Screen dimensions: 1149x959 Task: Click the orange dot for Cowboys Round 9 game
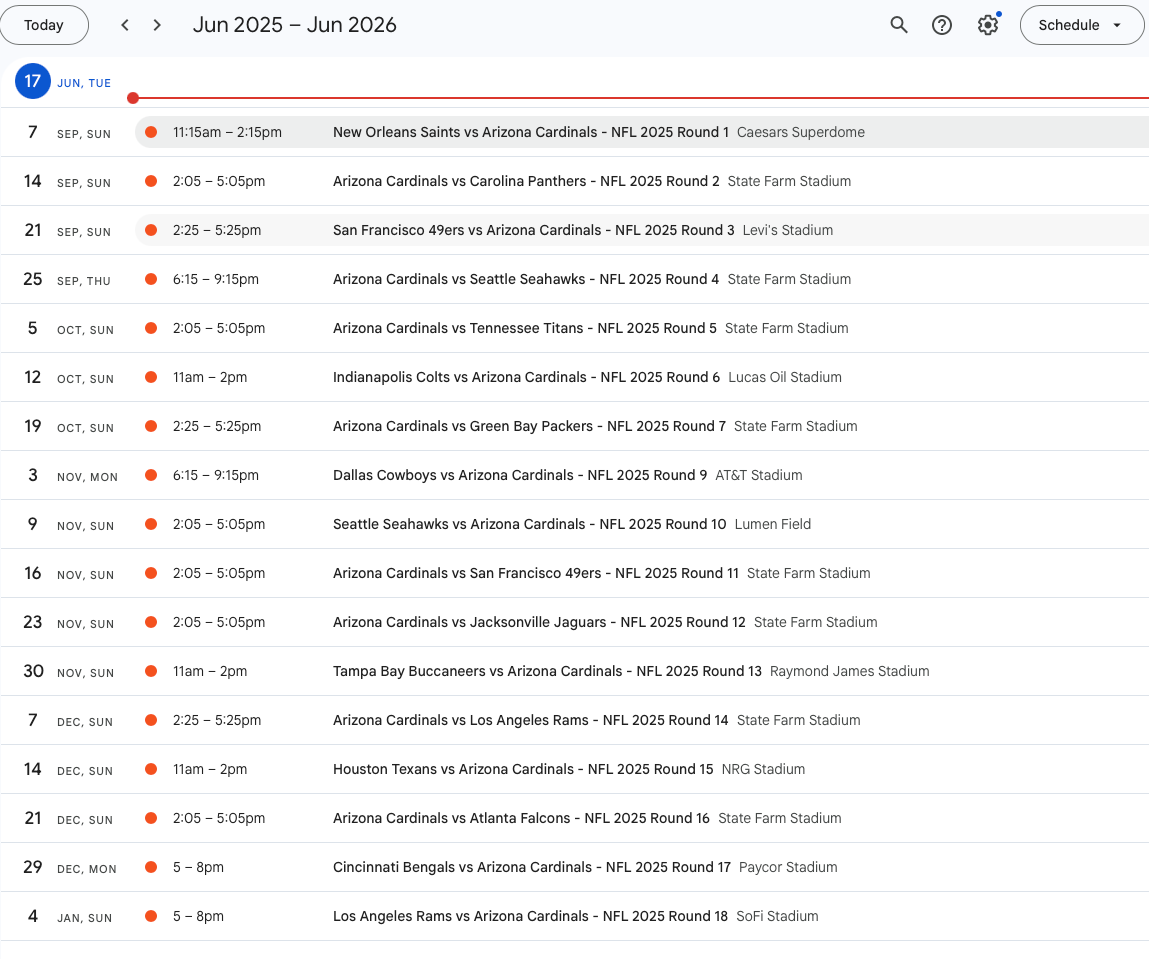click(x=151, y=475)
